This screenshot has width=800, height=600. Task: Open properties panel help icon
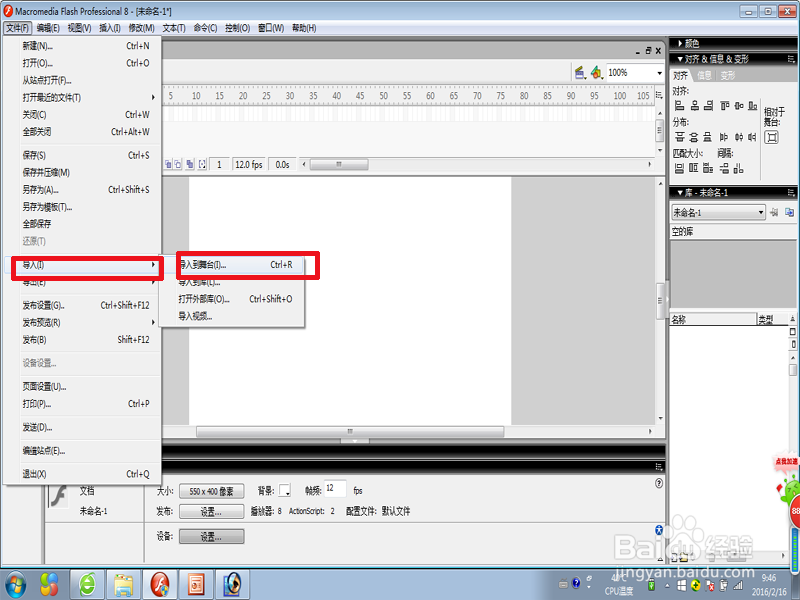coord(659,483)
